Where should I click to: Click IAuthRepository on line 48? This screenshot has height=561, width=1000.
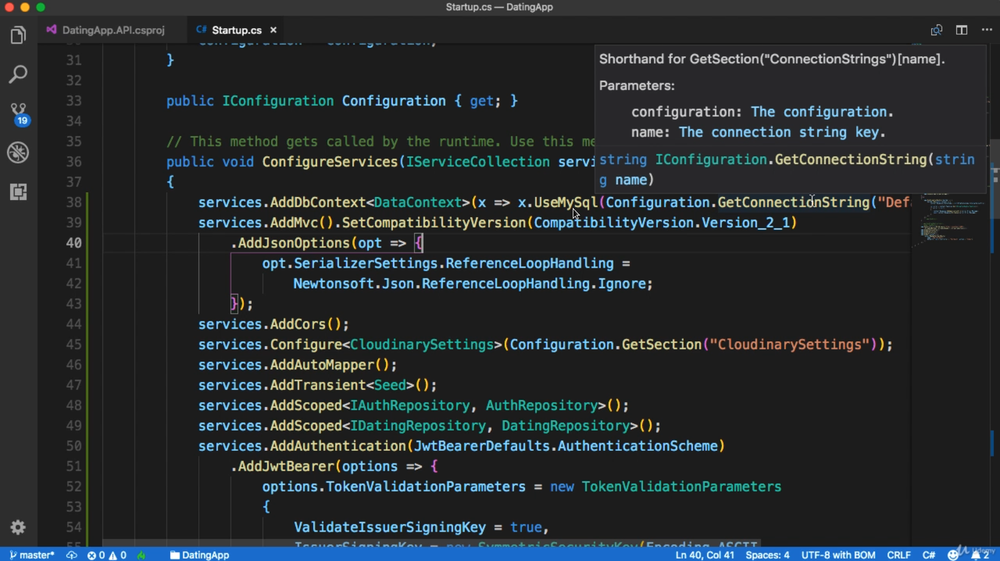click(x=410, y=405)
